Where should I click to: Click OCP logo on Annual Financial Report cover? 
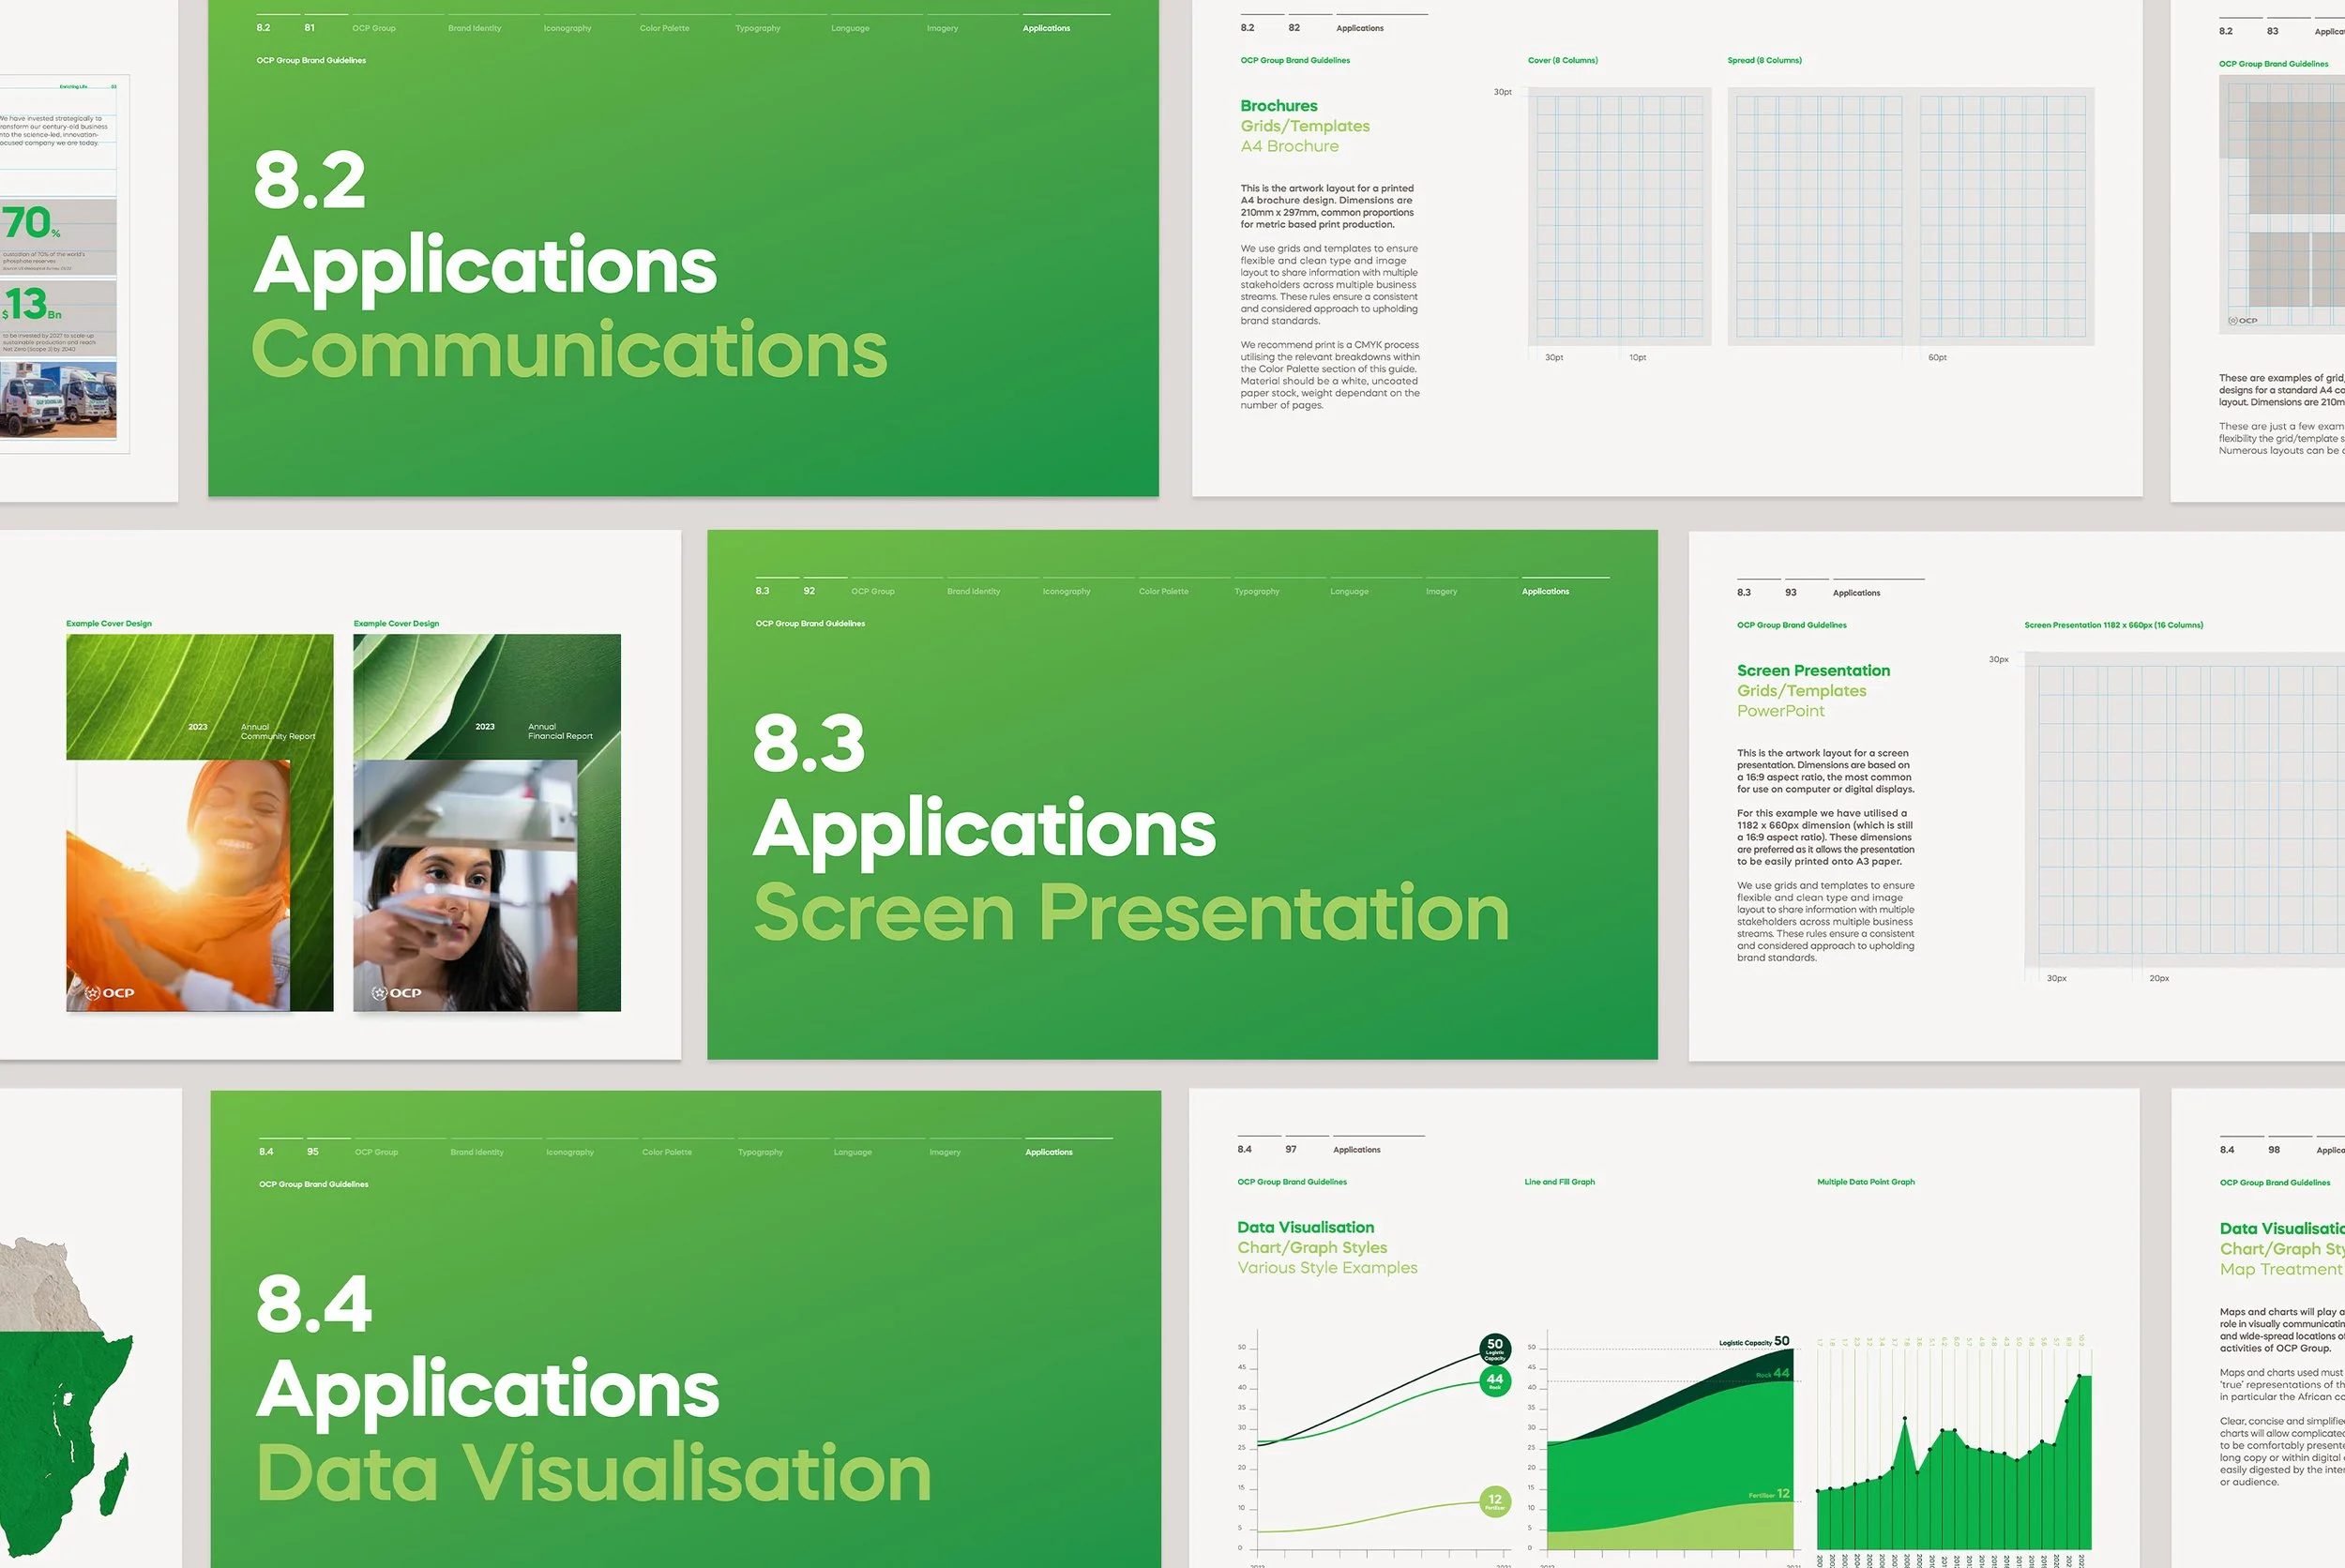pos(397,993)
